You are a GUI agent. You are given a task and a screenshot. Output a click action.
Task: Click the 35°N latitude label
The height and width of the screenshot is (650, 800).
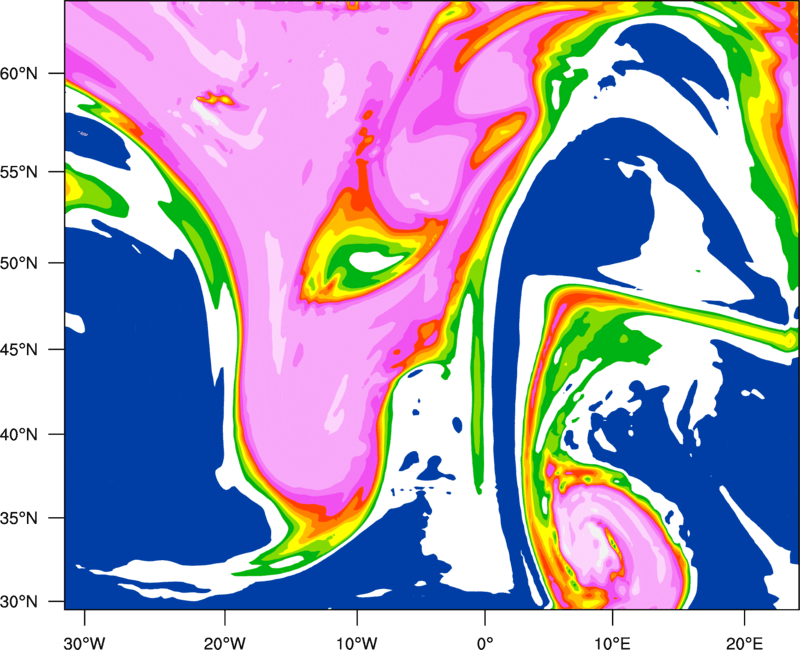19,519
